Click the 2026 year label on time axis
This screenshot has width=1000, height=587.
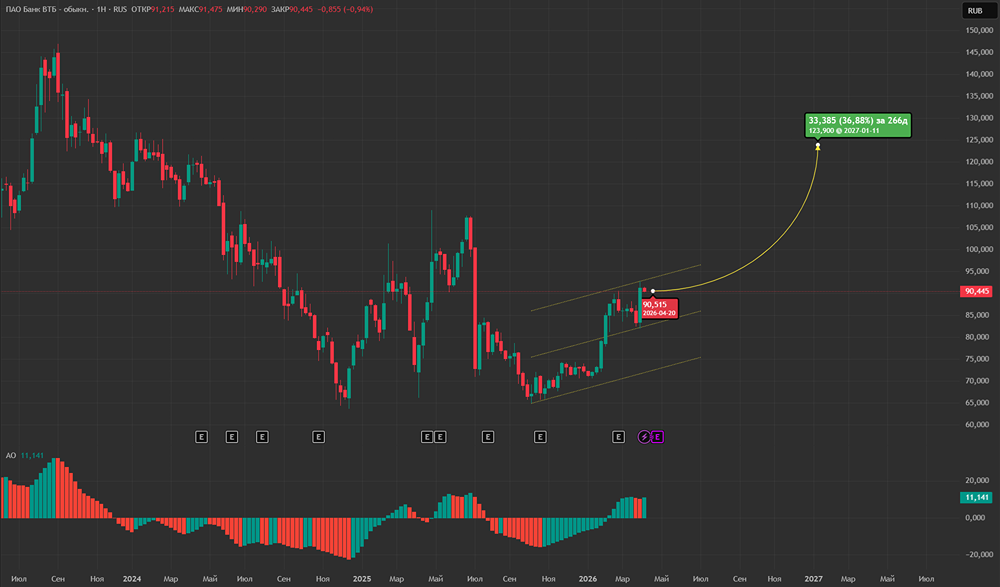[587, 579]
